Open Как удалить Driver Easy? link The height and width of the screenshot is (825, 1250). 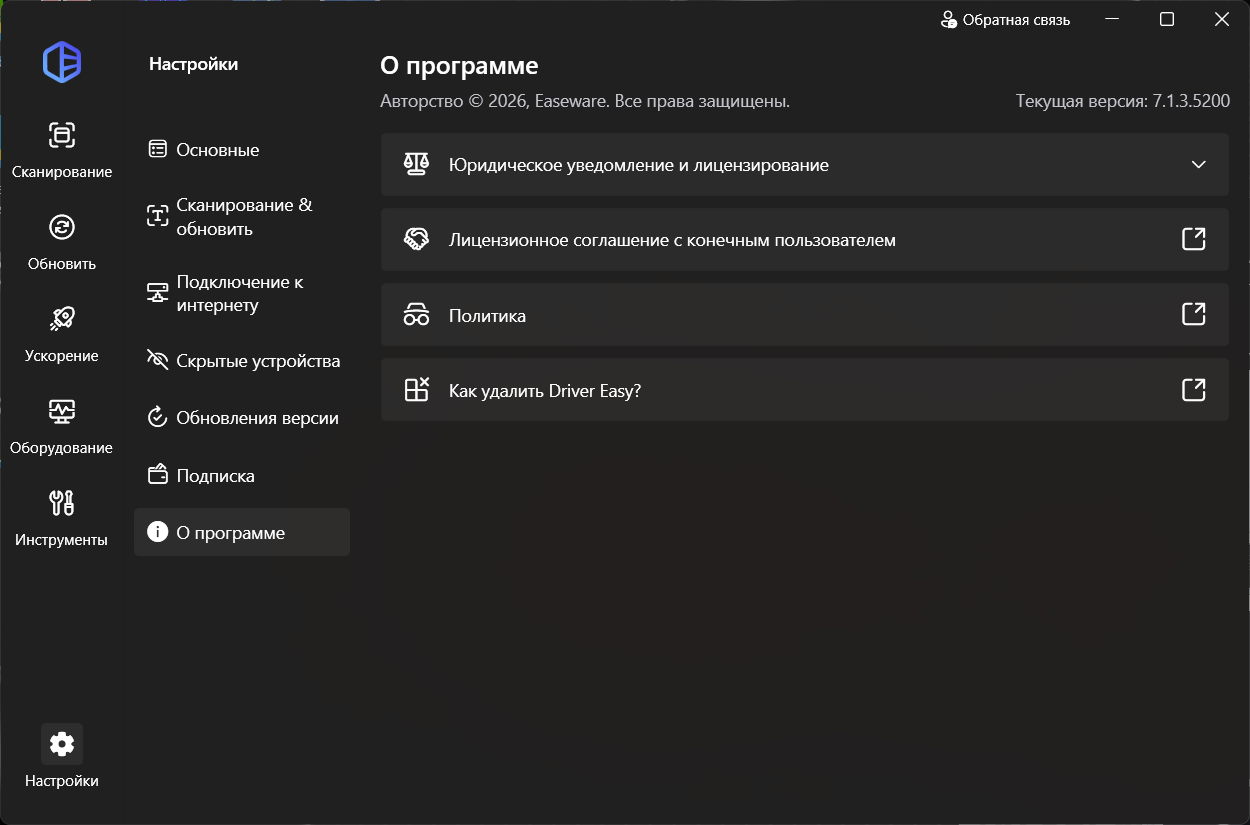click(x=804, y=389)
